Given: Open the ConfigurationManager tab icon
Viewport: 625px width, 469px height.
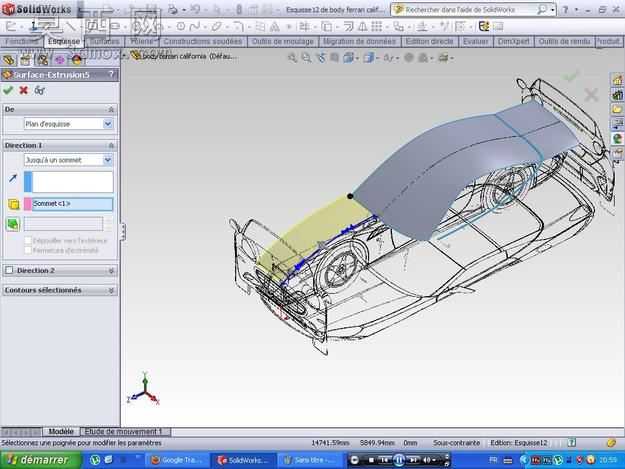Looking at the screenshot, I should click(x=43, y=60).
